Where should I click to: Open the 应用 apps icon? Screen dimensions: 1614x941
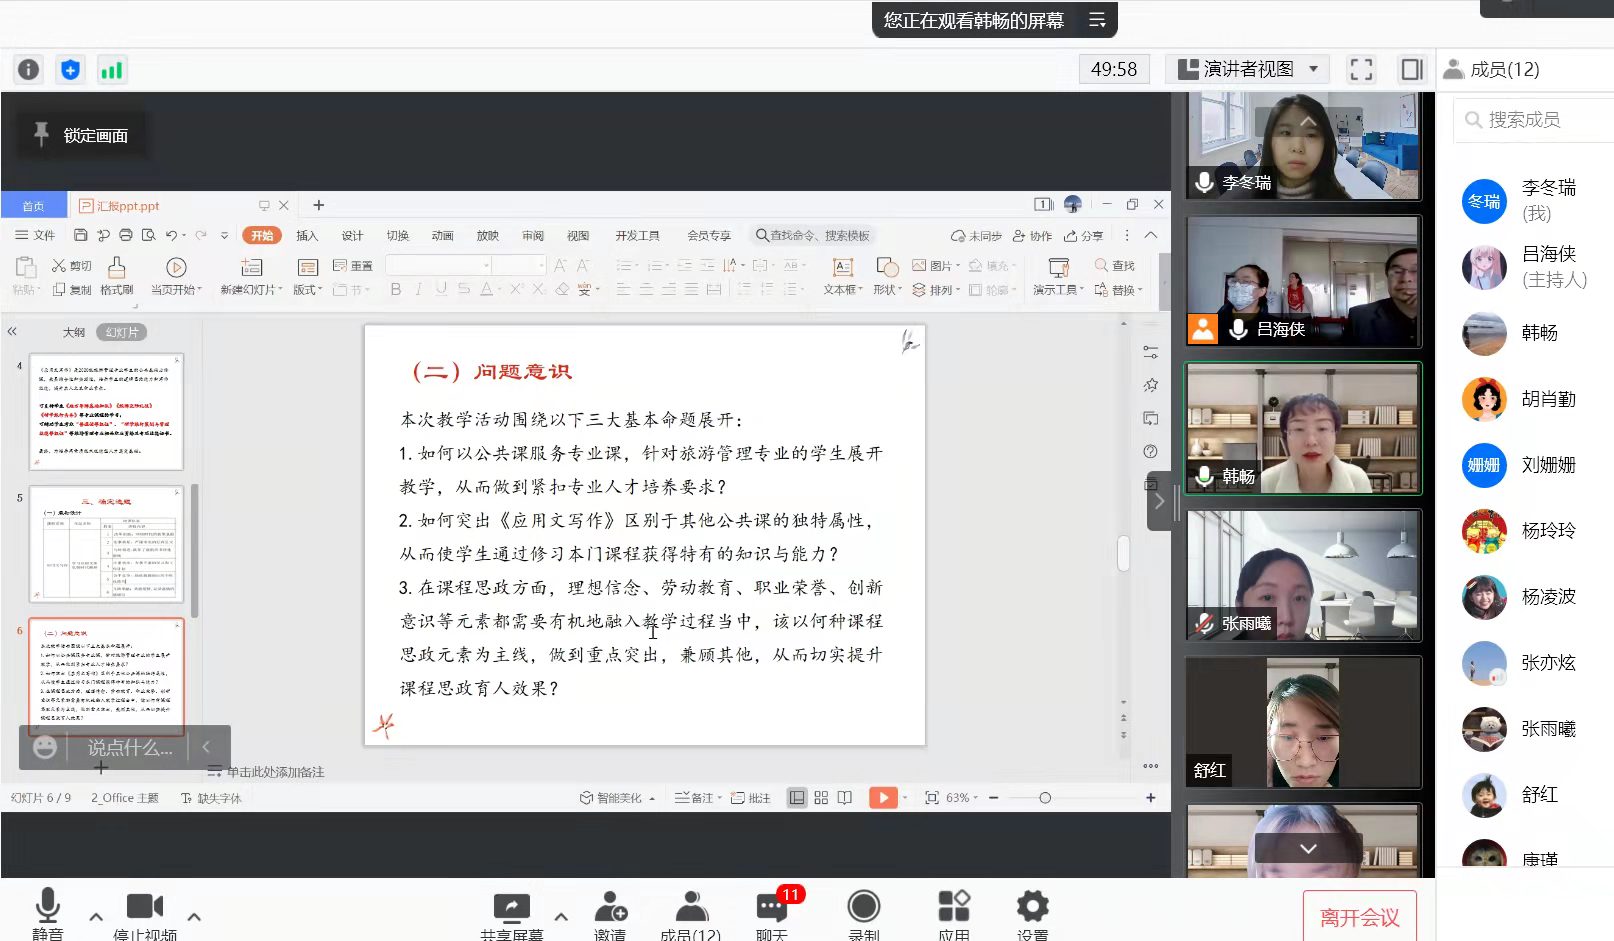tap(953, 914)
